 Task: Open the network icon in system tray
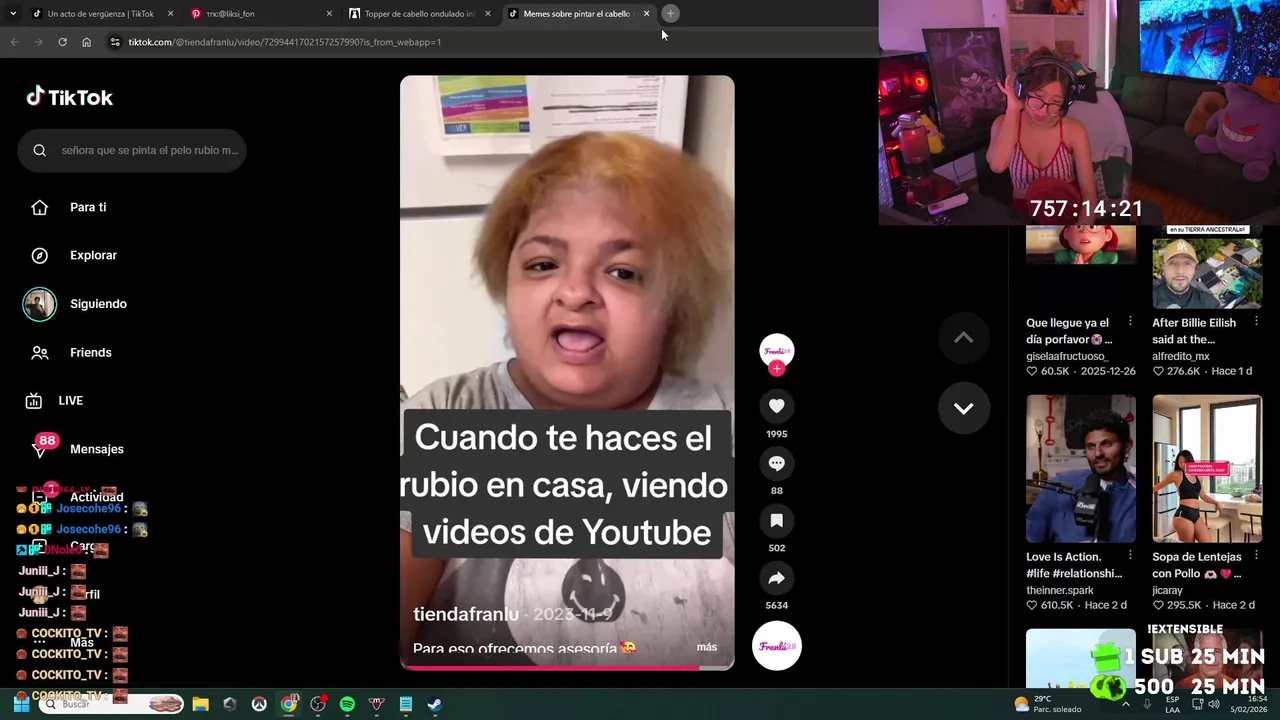coord(1198,704)
